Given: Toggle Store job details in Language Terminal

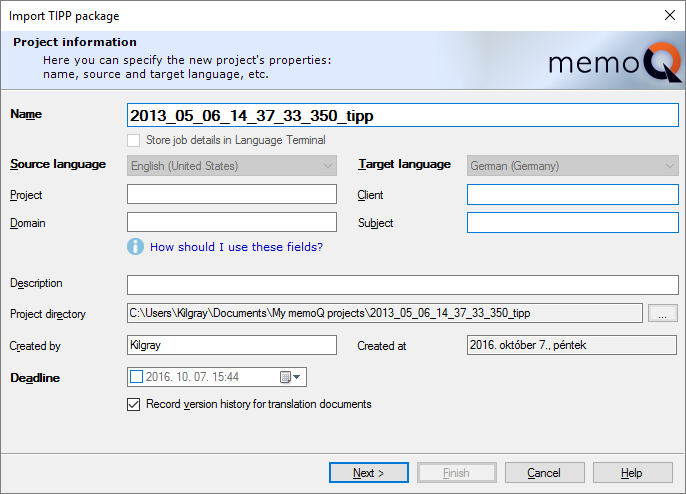Looking at the screenshot, I should (134, 141).
